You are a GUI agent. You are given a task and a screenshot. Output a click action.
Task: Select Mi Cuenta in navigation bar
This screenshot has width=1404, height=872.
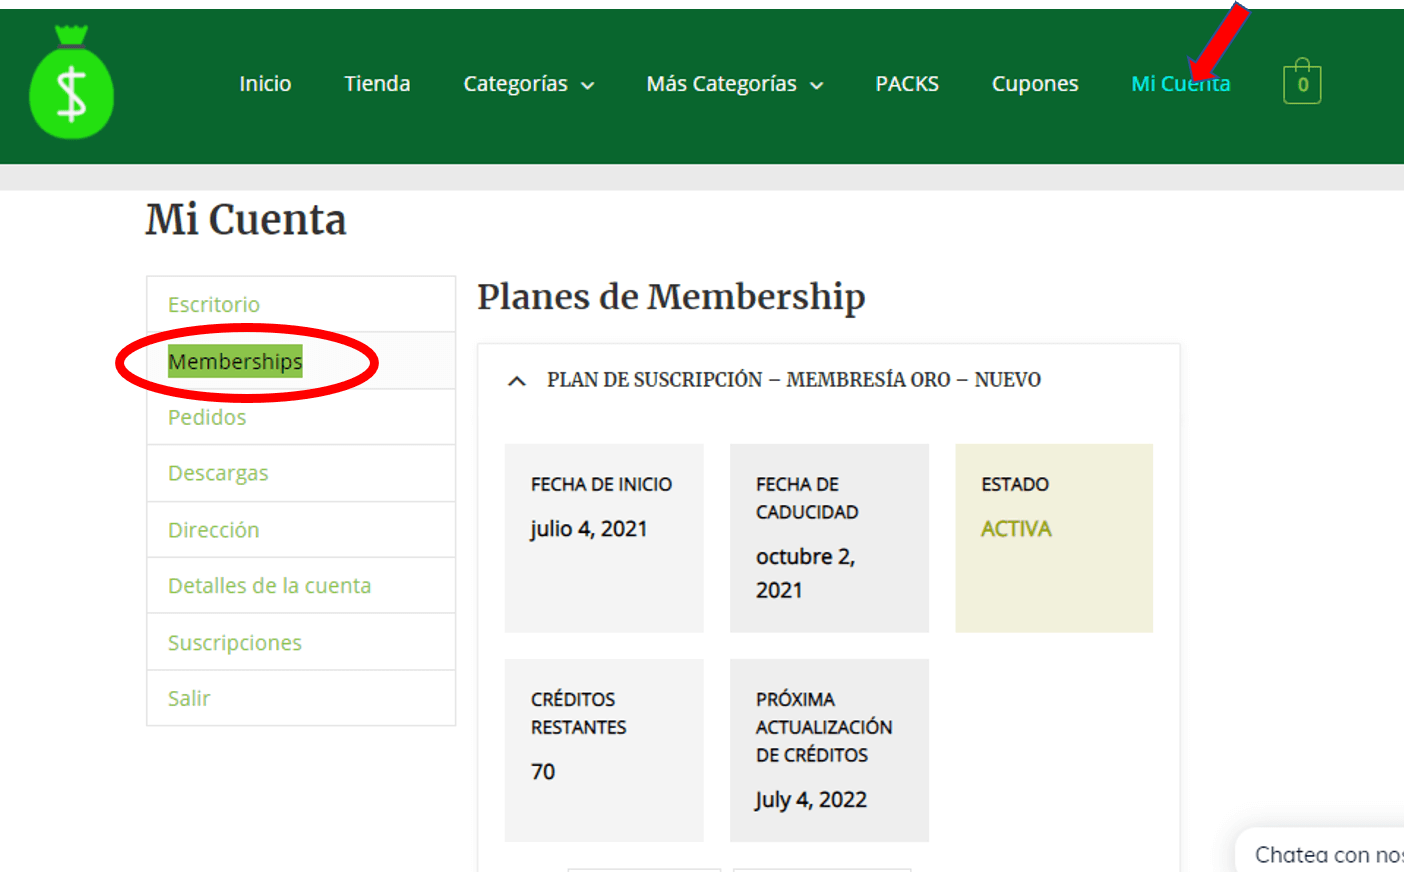[1180, 84]
